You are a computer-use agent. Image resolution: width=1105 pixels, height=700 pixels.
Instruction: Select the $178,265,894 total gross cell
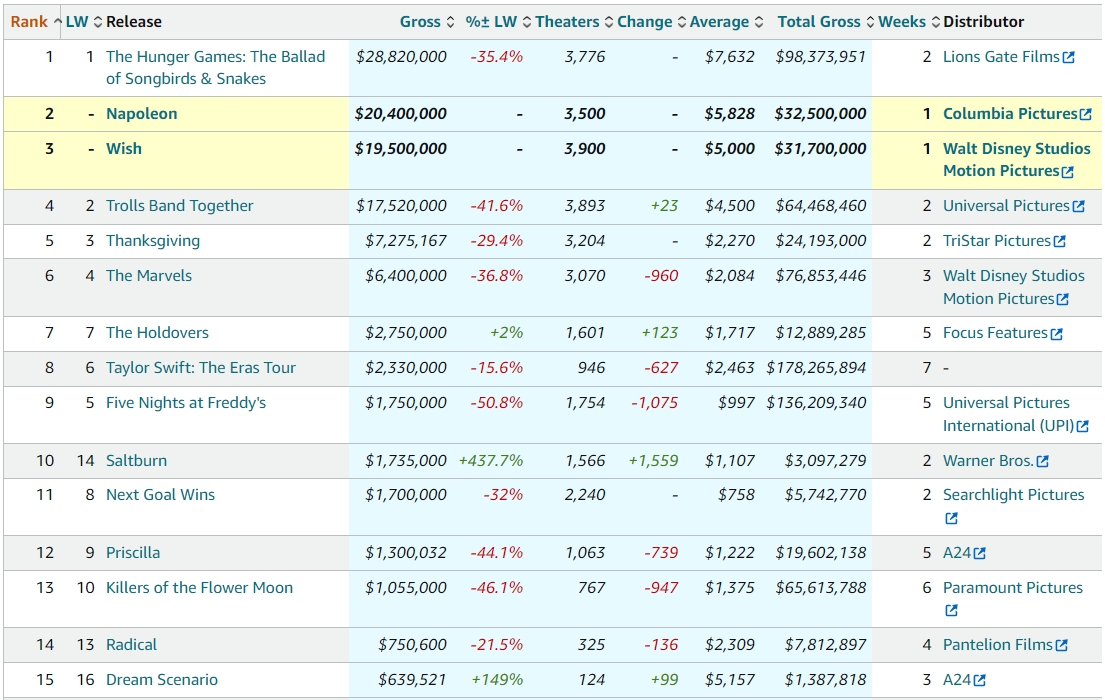pos(817,368)
